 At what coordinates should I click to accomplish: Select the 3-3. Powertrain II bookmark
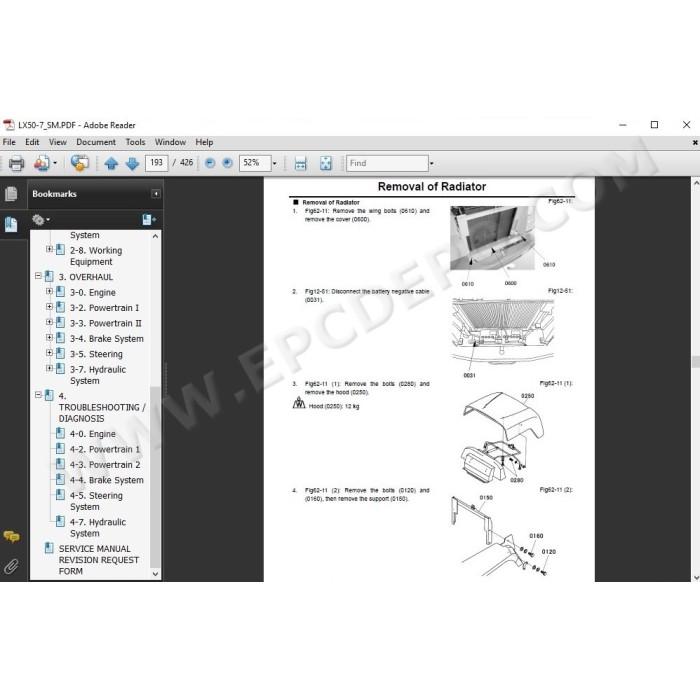(105, 323)
